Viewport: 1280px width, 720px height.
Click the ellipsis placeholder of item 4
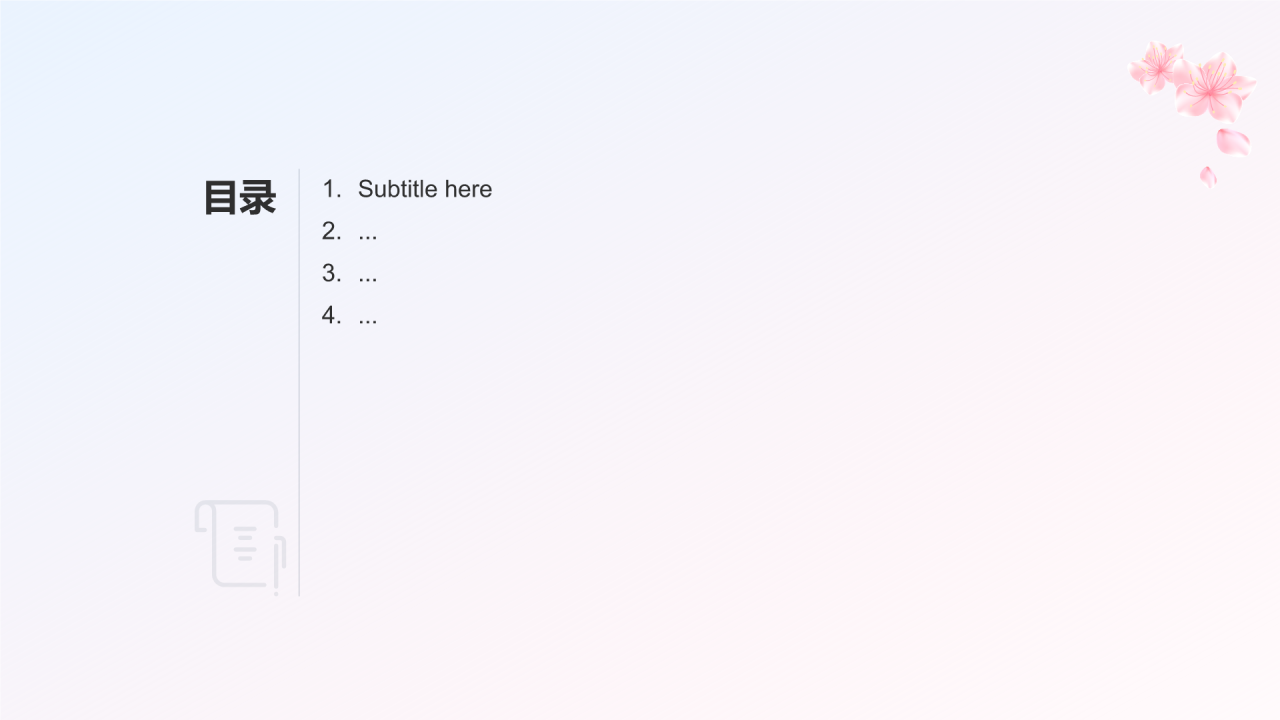pos(368,322)
